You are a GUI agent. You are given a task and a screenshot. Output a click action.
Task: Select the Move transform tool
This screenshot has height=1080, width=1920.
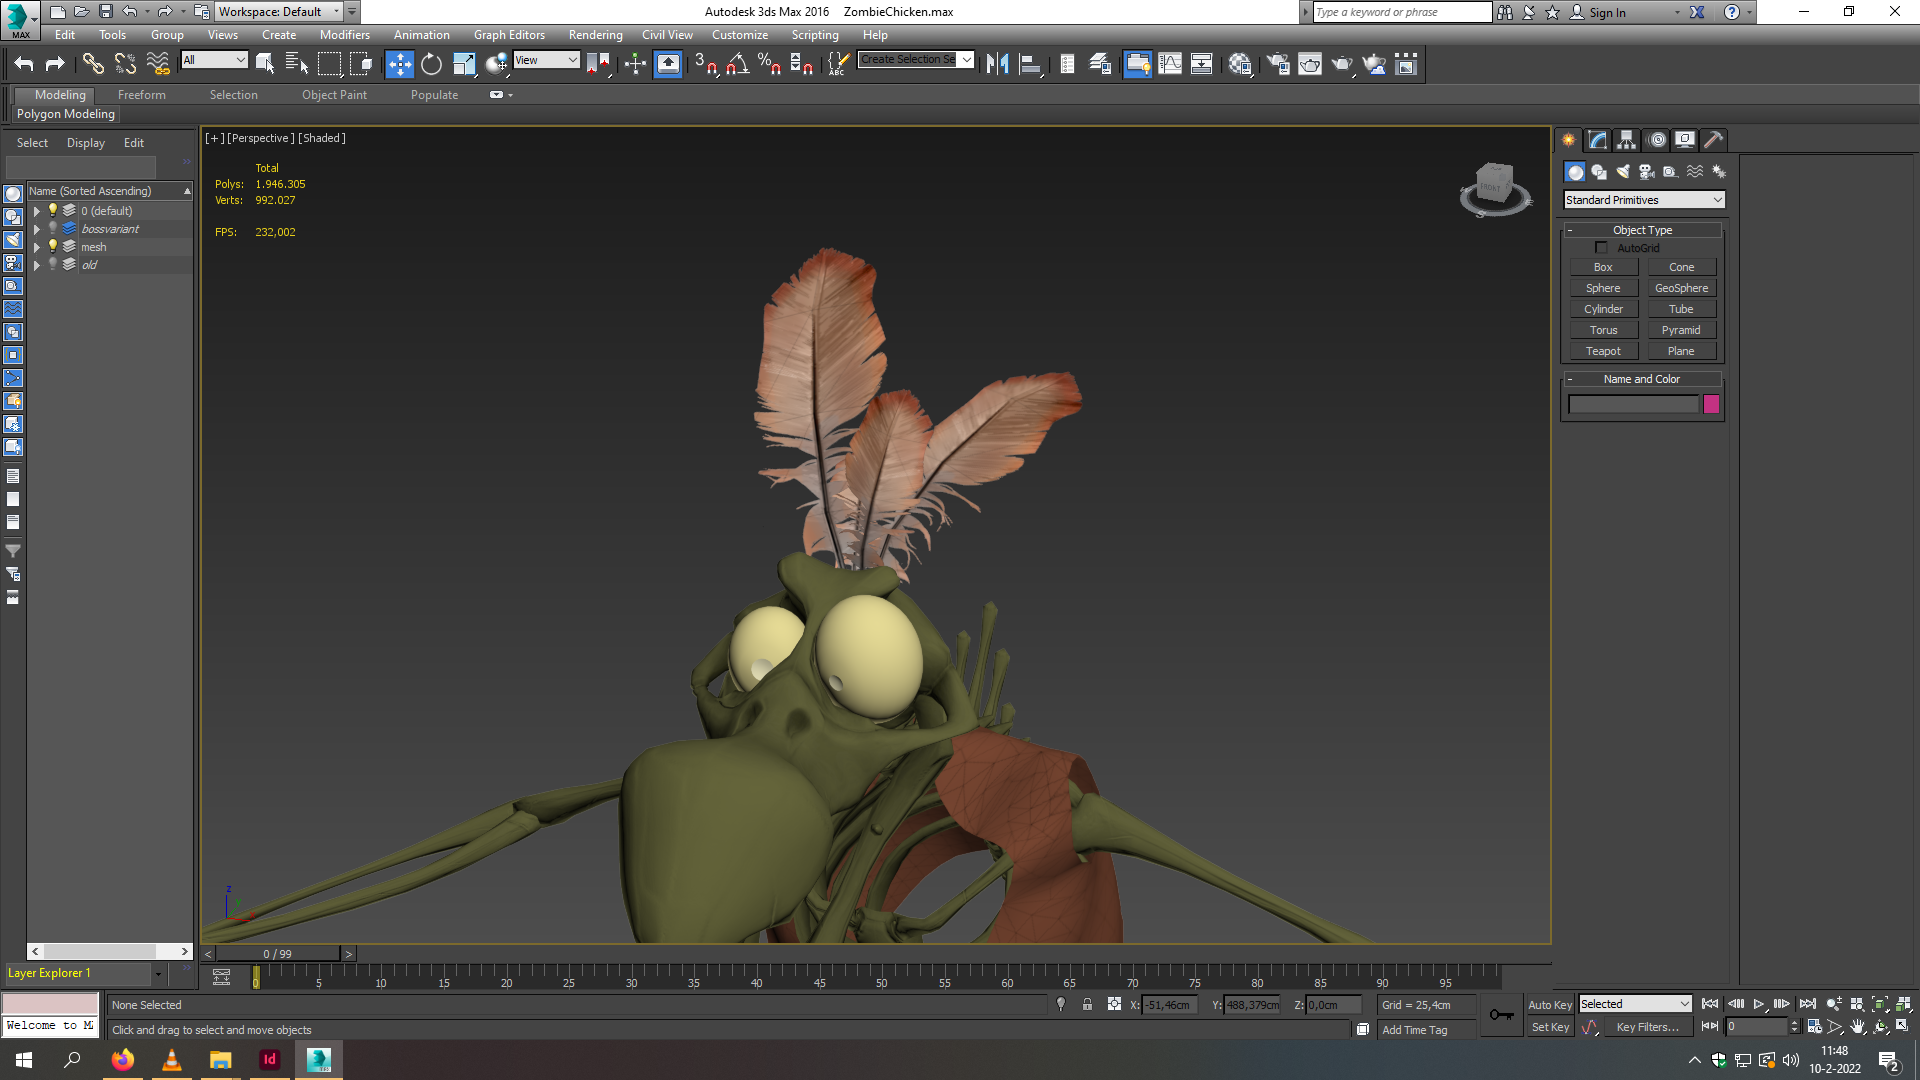point(399,65)
